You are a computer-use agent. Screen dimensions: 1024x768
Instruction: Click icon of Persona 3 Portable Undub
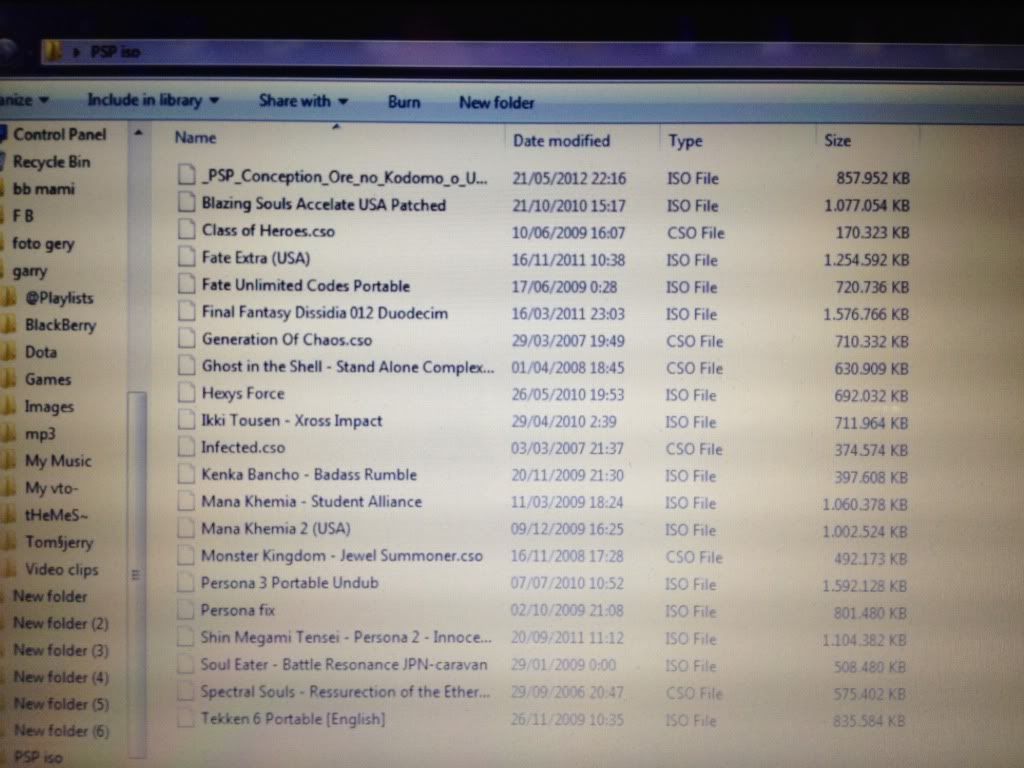[187, 582]
